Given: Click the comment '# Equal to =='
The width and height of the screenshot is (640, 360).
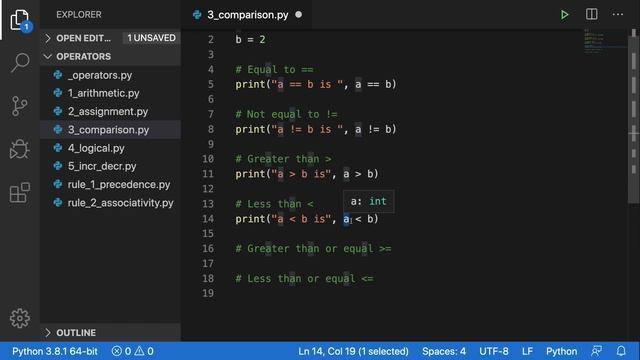Looking at the screenshot, I should pos(274,69).
